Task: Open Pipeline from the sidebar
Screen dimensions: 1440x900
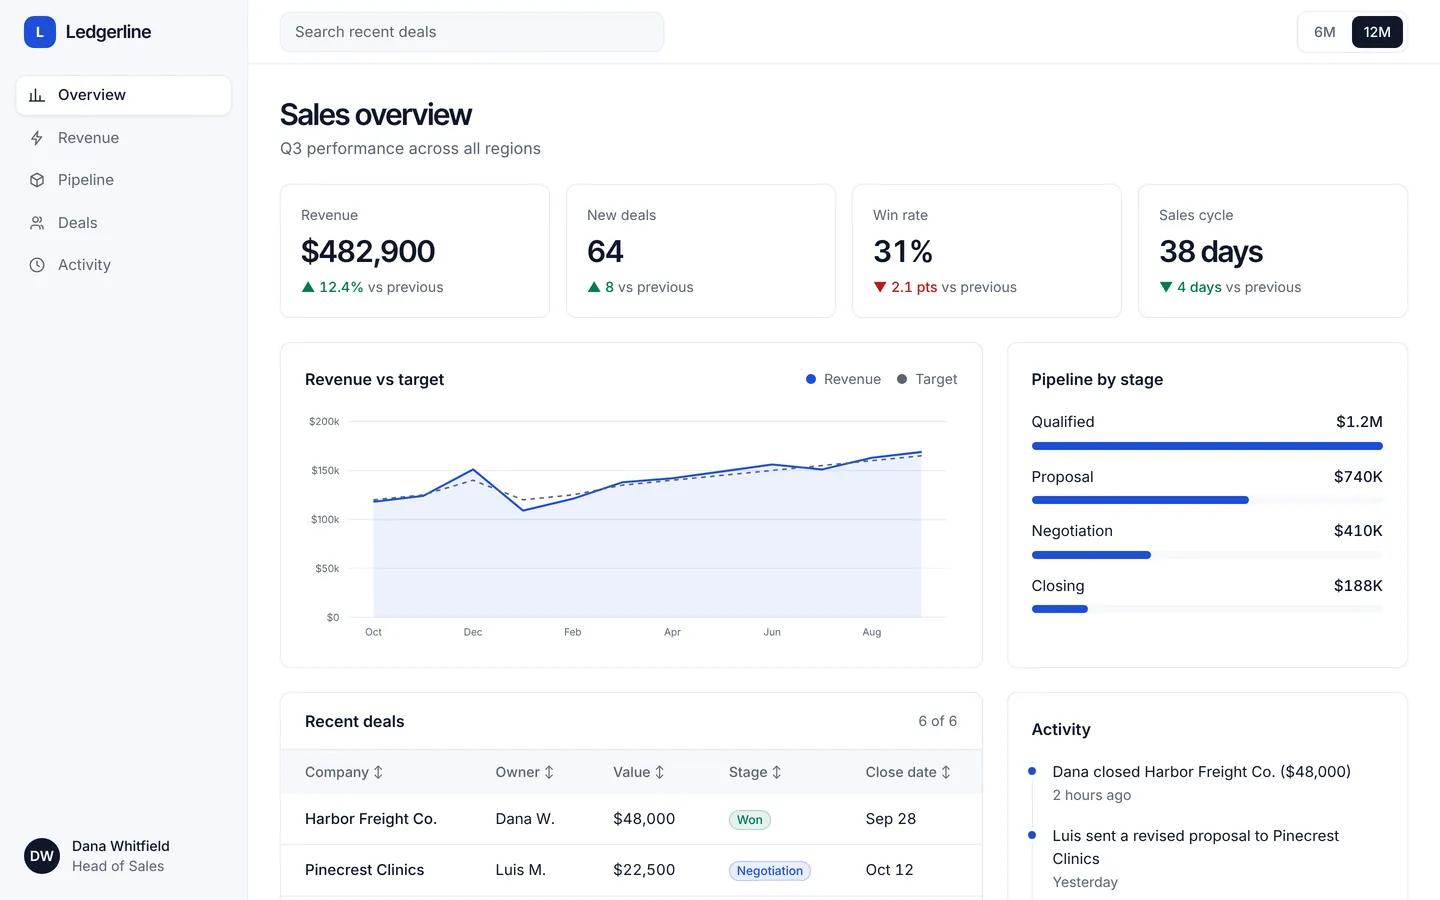Action: point(124,180)
